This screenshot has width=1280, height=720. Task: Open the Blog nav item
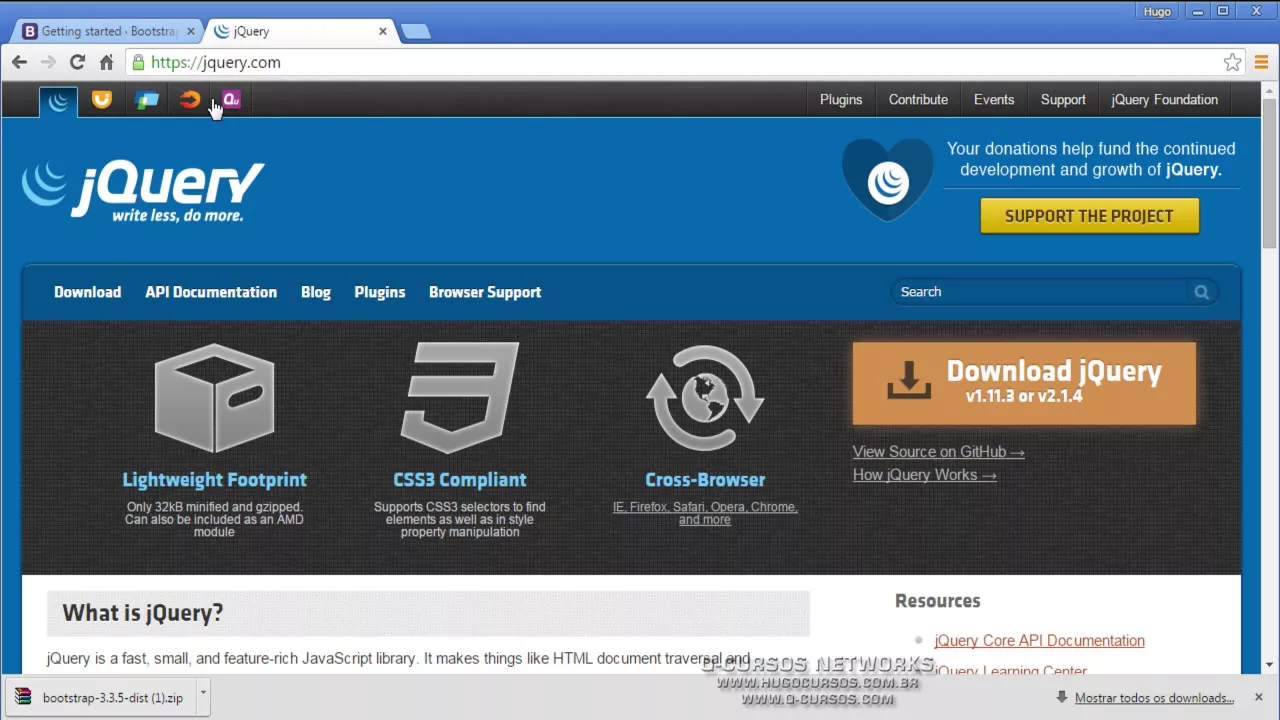(x=316, y=292)
